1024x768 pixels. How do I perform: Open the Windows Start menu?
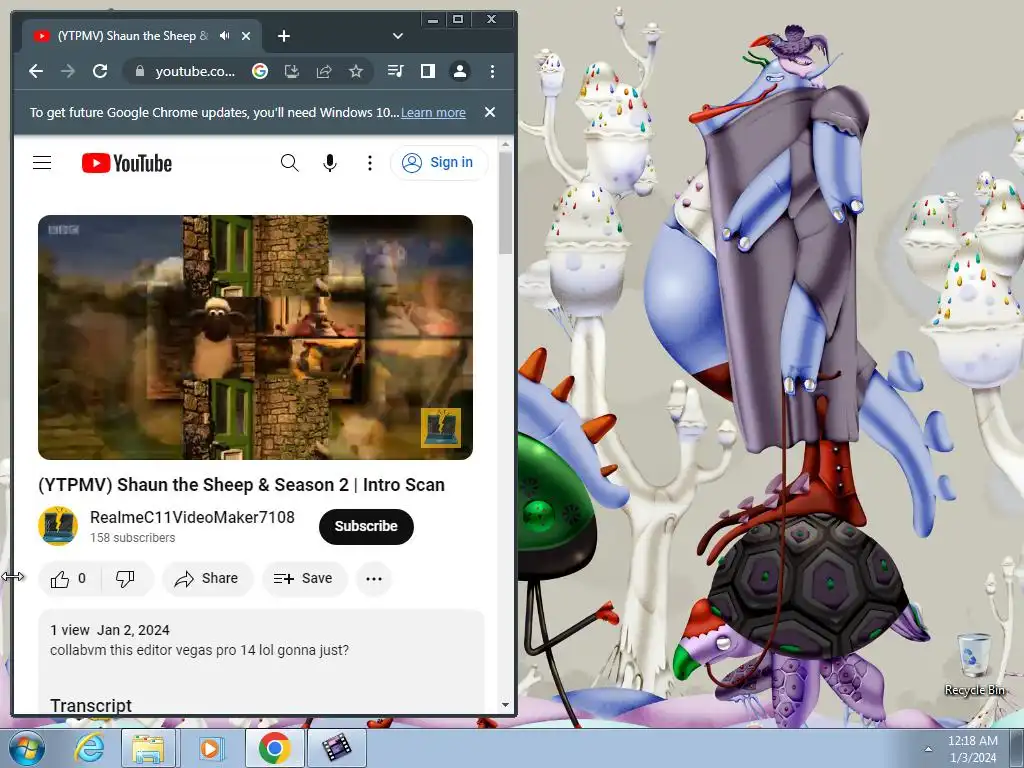25,748
